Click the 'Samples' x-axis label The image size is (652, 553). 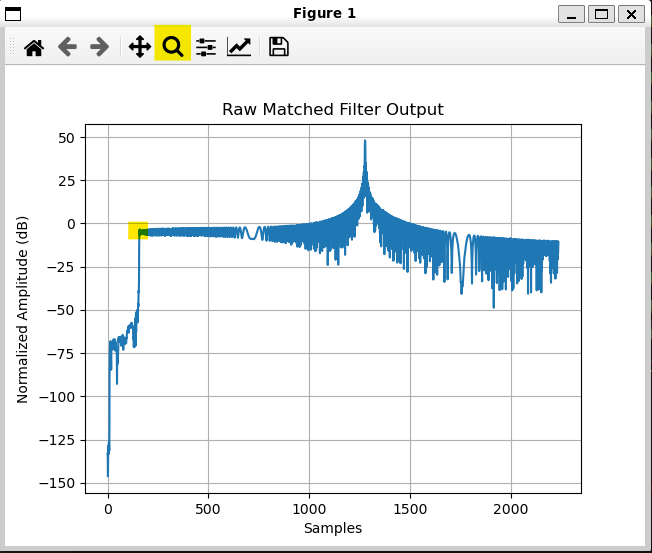(x=333, y=528)
